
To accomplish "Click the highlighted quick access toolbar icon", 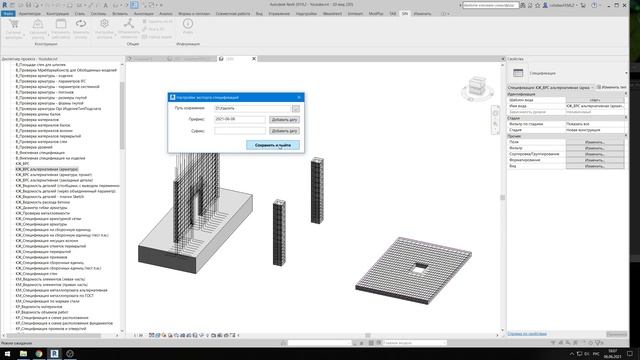I will (134, 5).
